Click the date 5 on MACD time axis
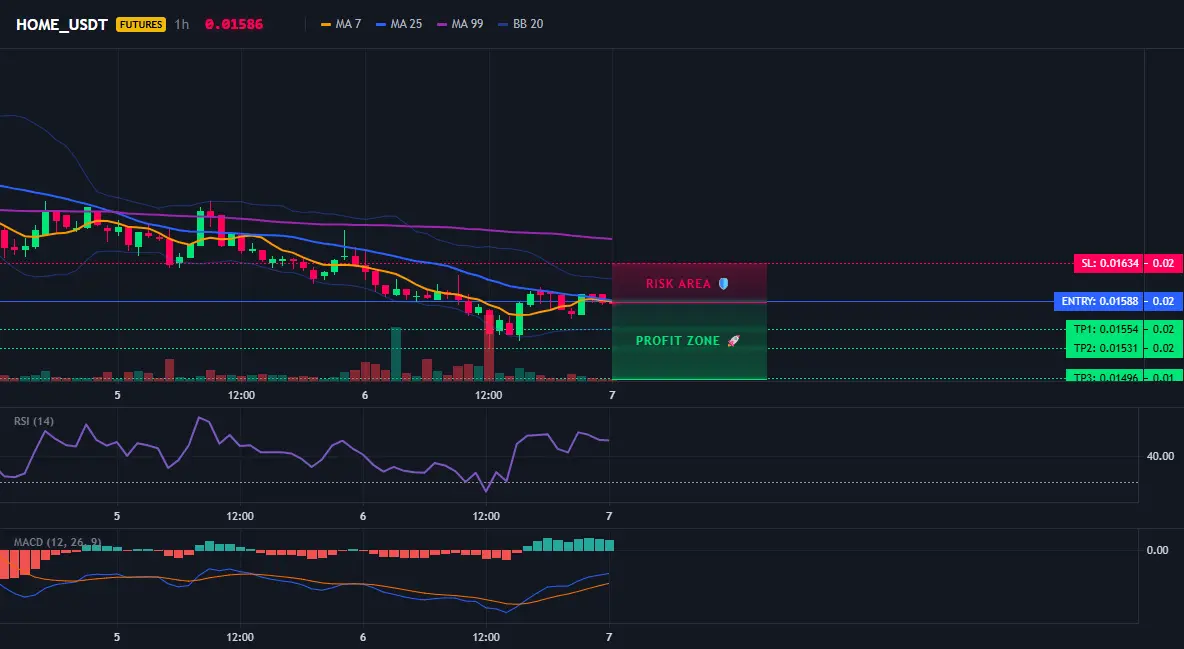This screenshot has width=1184, height=649. pyautogui.click(x=116, y=637)
